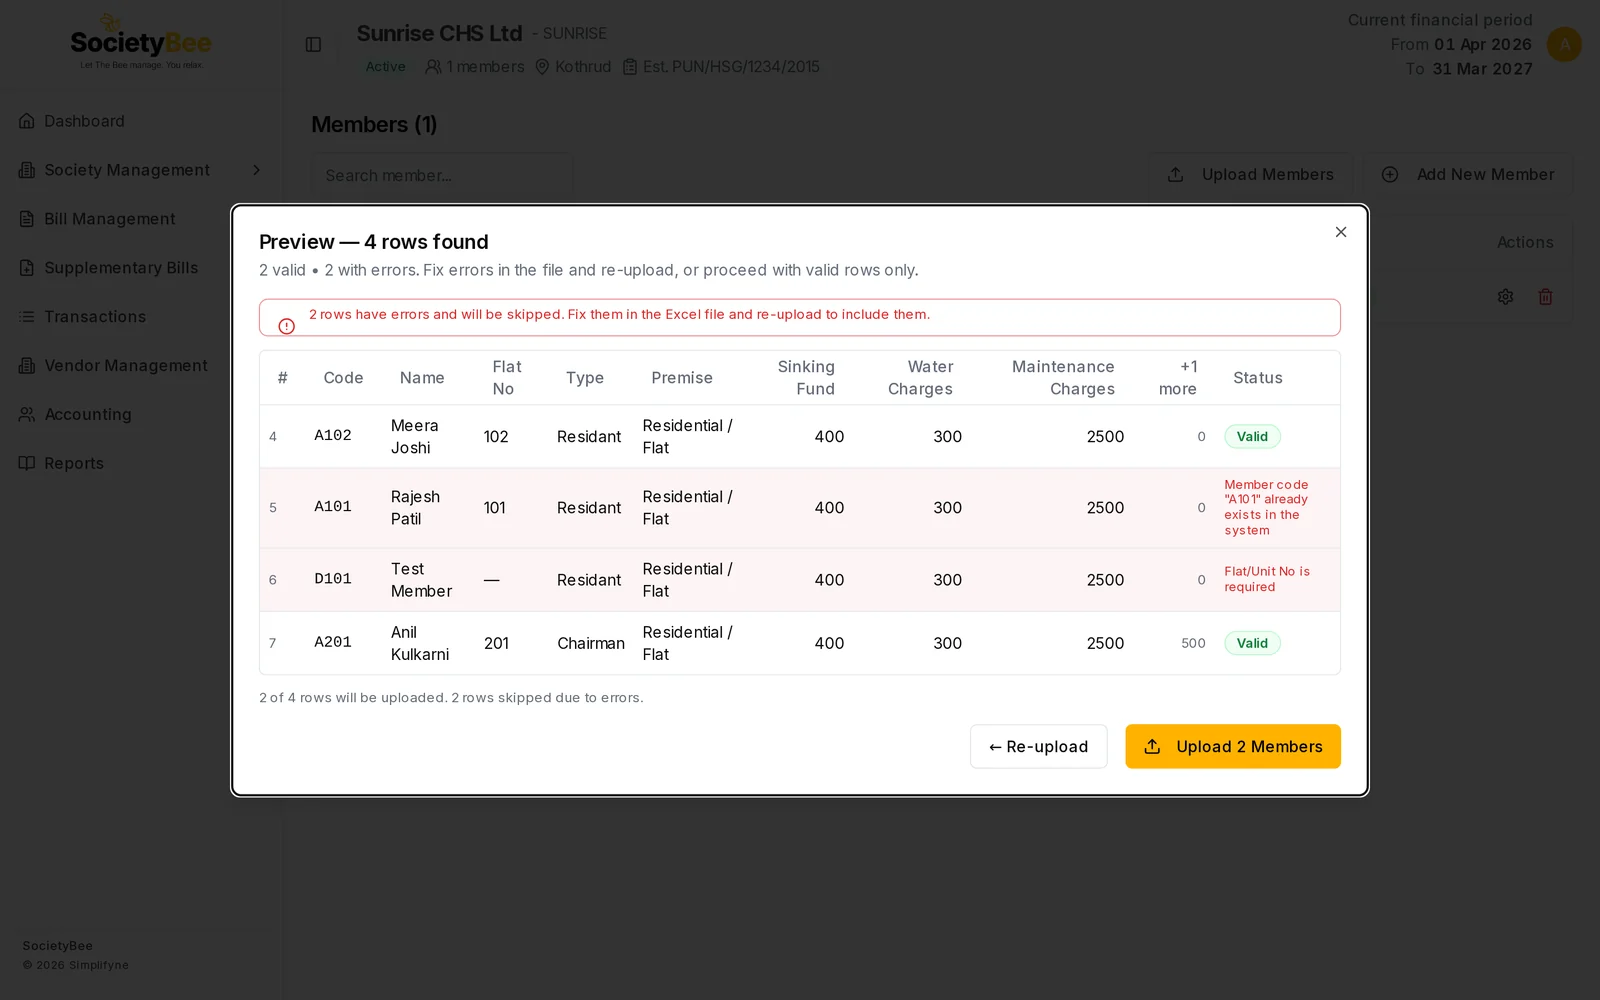Screen dimensions: 1600x1000
Task: Click the red delete trash icon
Action: [x=1545, y=297]
